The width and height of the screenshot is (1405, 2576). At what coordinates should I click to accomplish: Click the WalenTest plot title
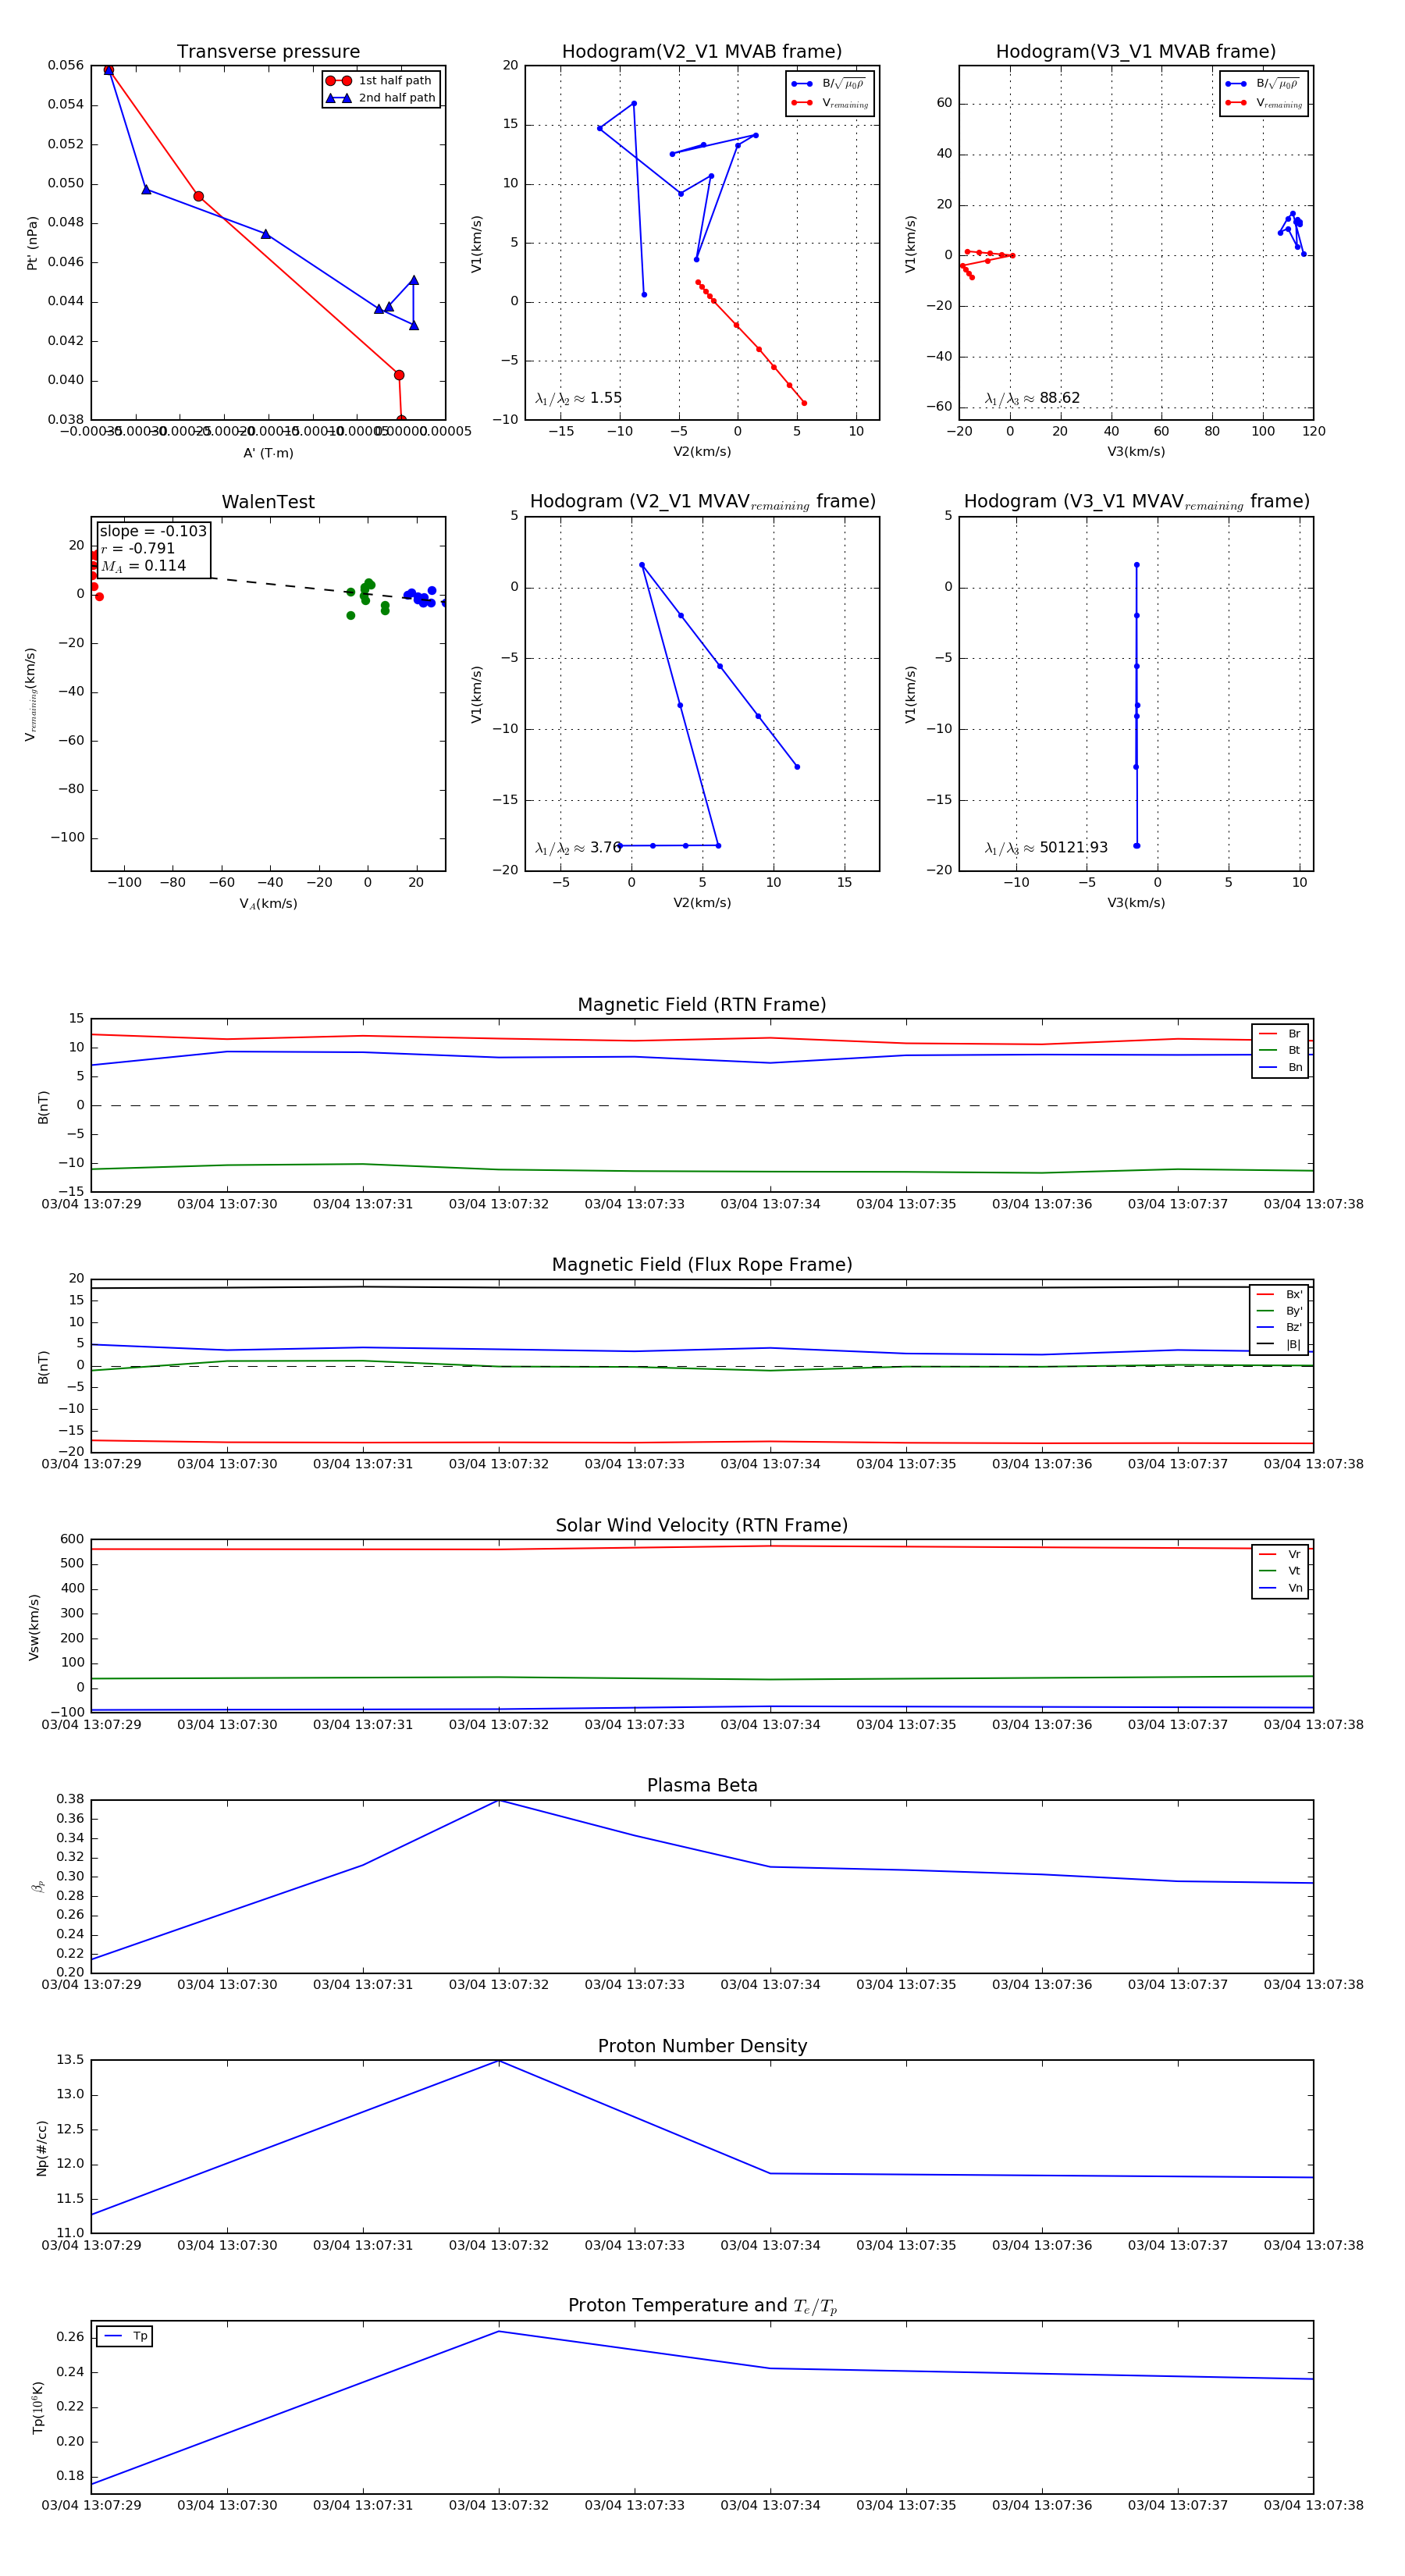coord(268,502)
